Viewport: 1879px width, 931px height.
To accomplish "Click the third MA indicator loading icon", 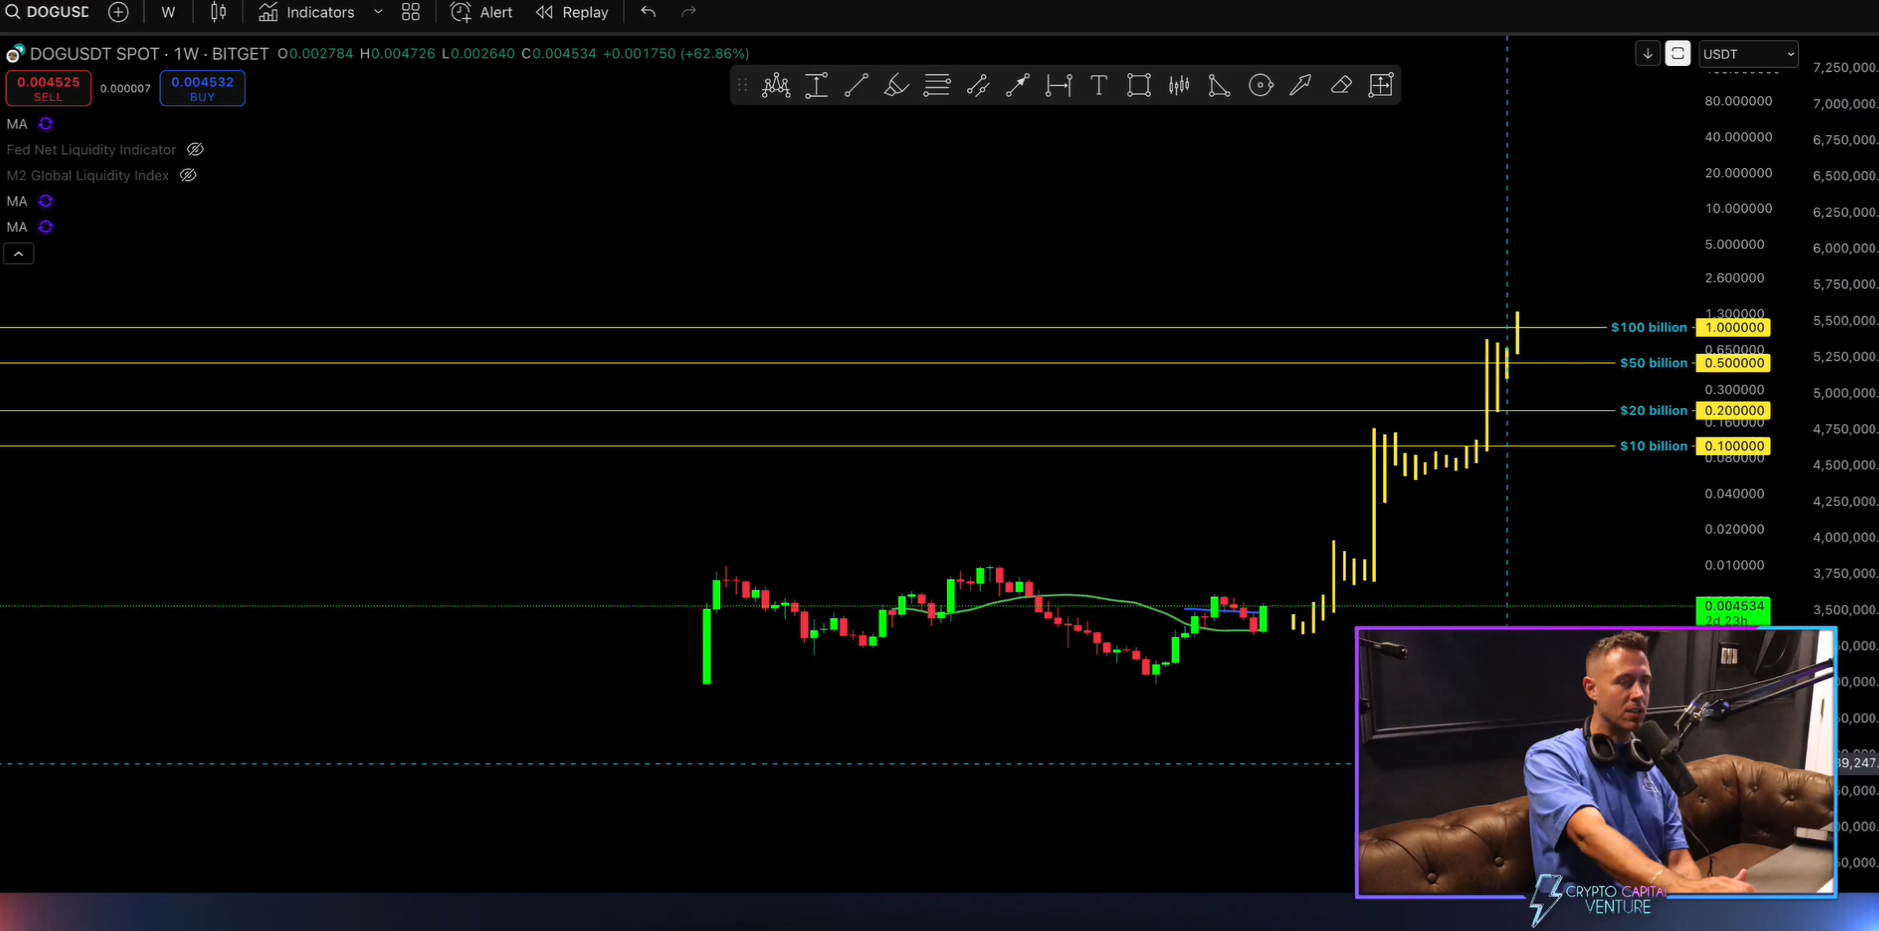I will 45,227.
